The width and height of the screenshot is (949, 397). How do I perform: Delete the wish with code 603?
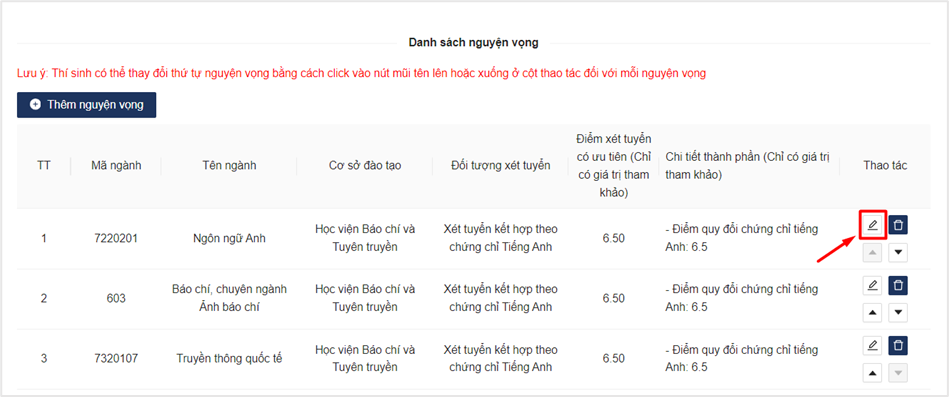point(898,285)
